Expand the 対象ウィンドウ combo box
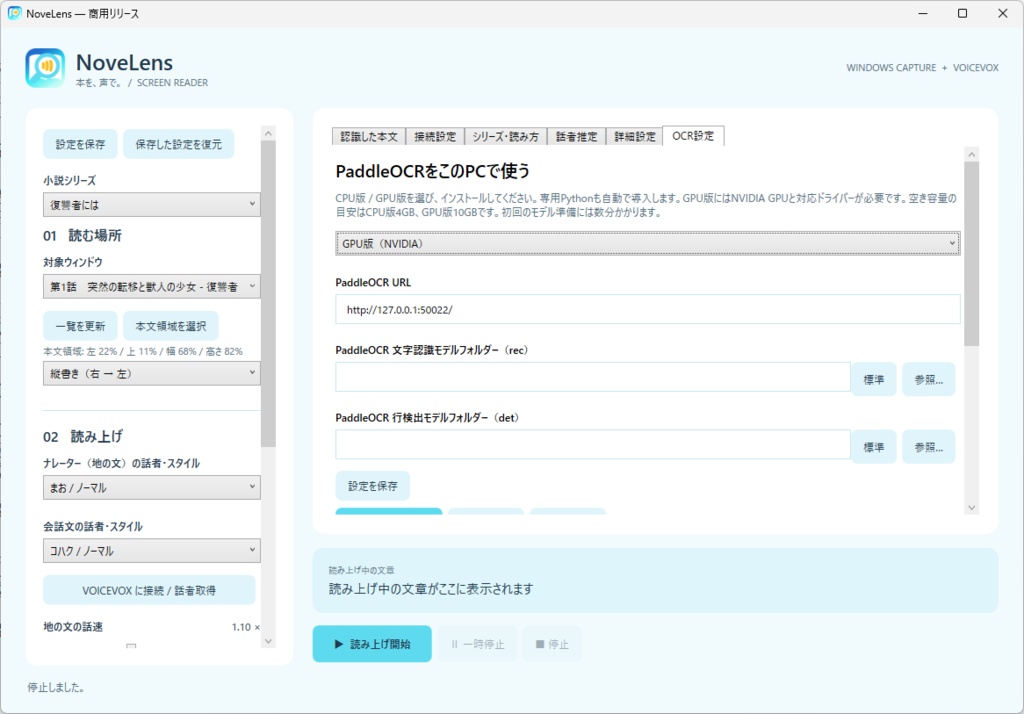This screenshot has height=714, width=1024. pos(152,286)
